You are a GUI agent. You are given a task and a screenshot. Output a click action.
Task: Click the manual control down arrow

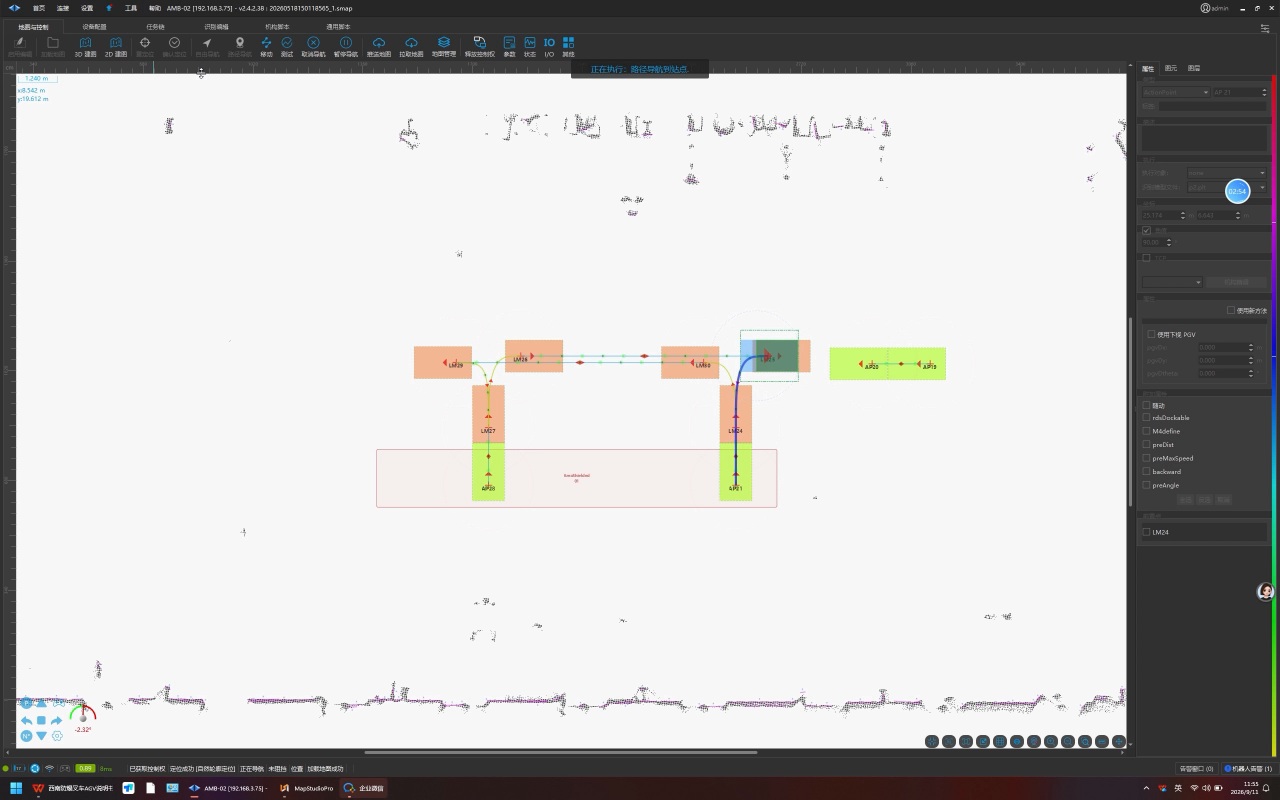[x=41, y=736]
